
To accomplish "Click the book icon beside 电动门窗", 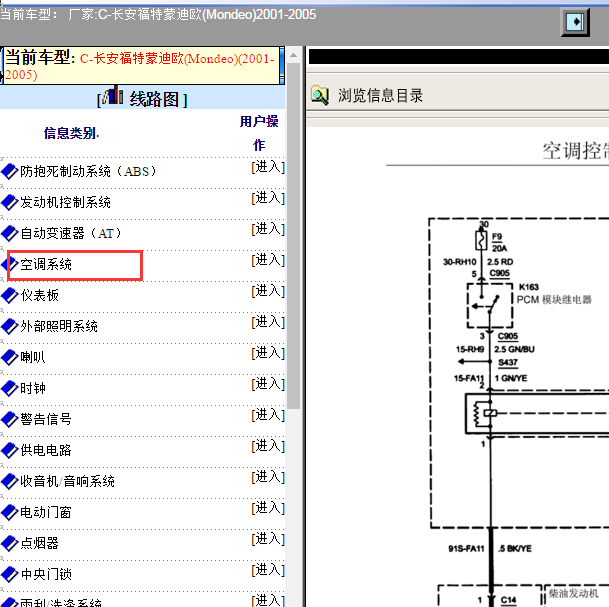I will click(10, 513).
